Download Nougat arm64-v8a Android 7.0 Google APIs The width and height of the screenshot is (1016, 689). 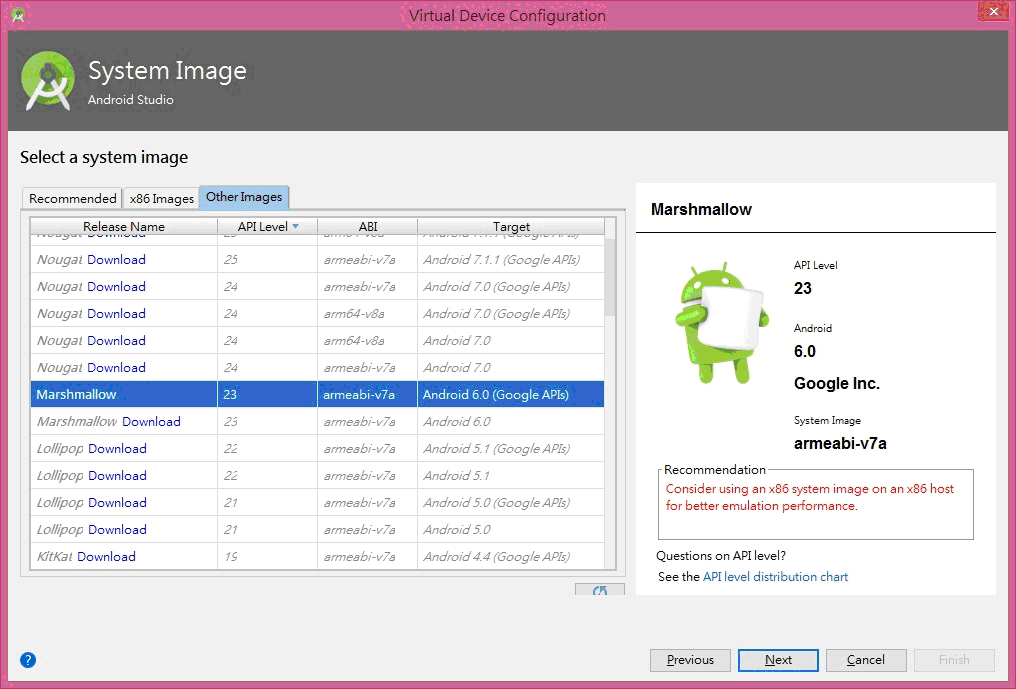(117, 314)
